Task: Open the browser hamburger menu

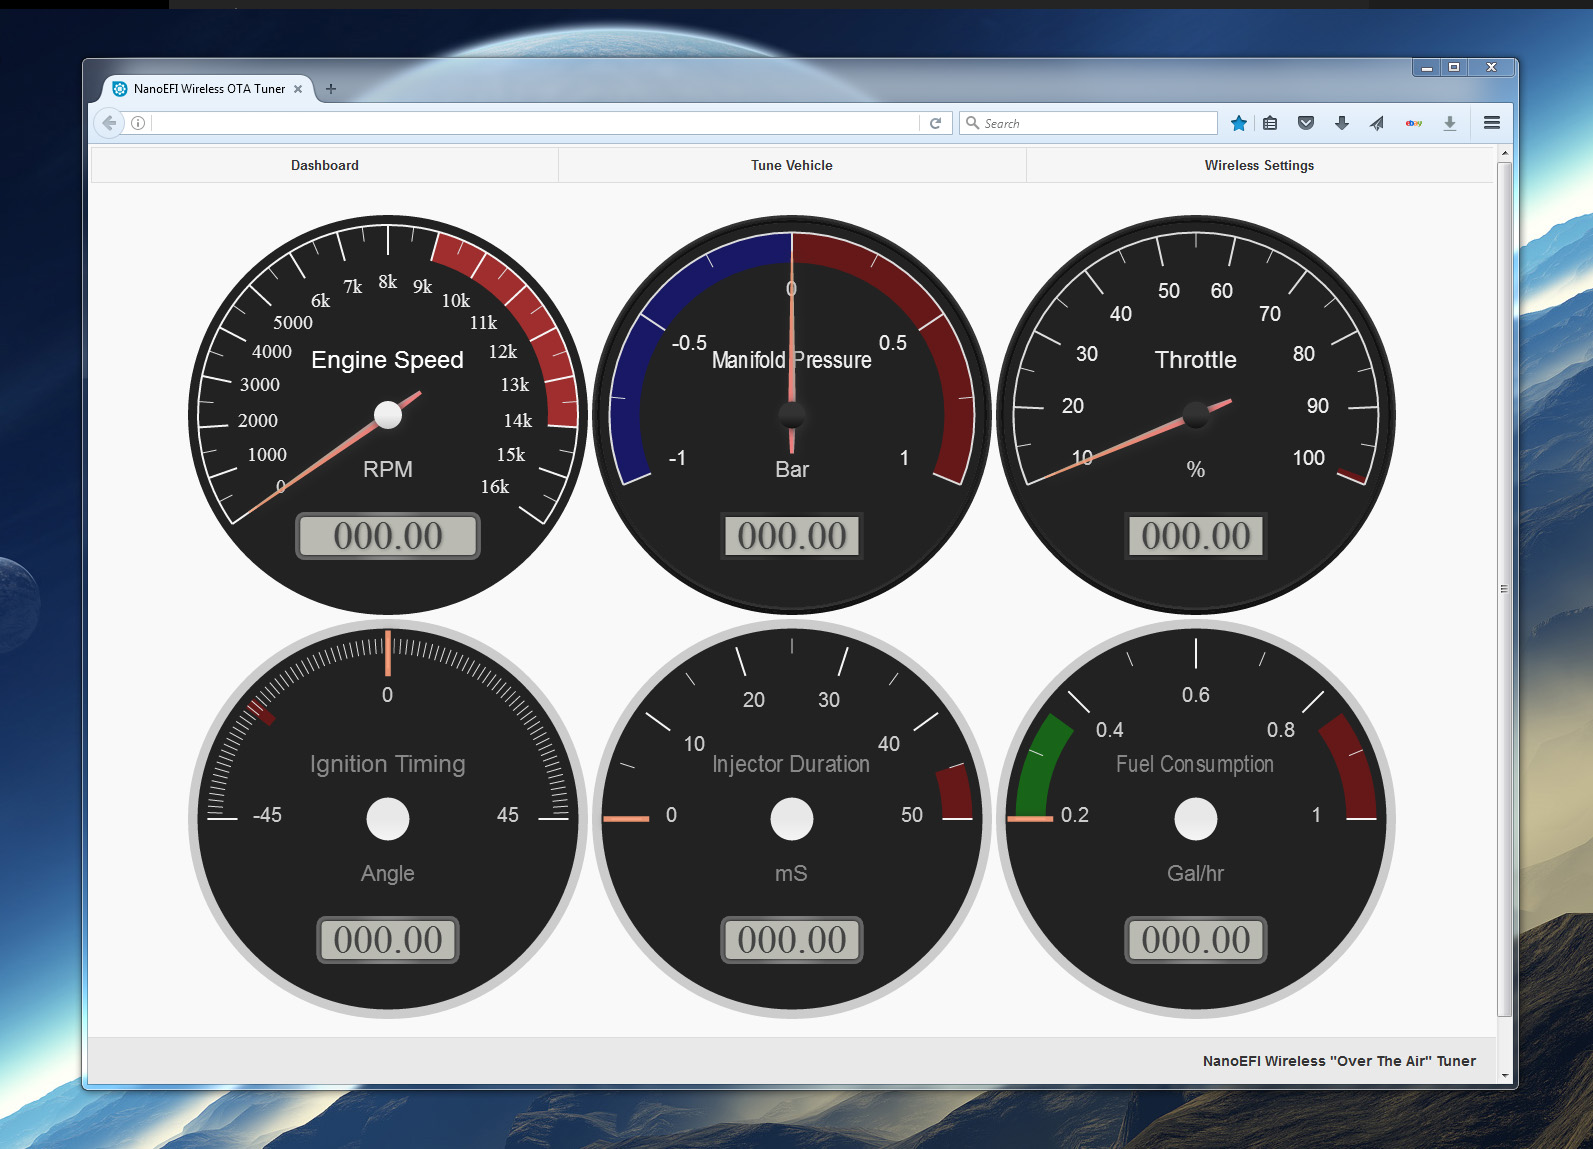Action: [x=1491, y=123]
